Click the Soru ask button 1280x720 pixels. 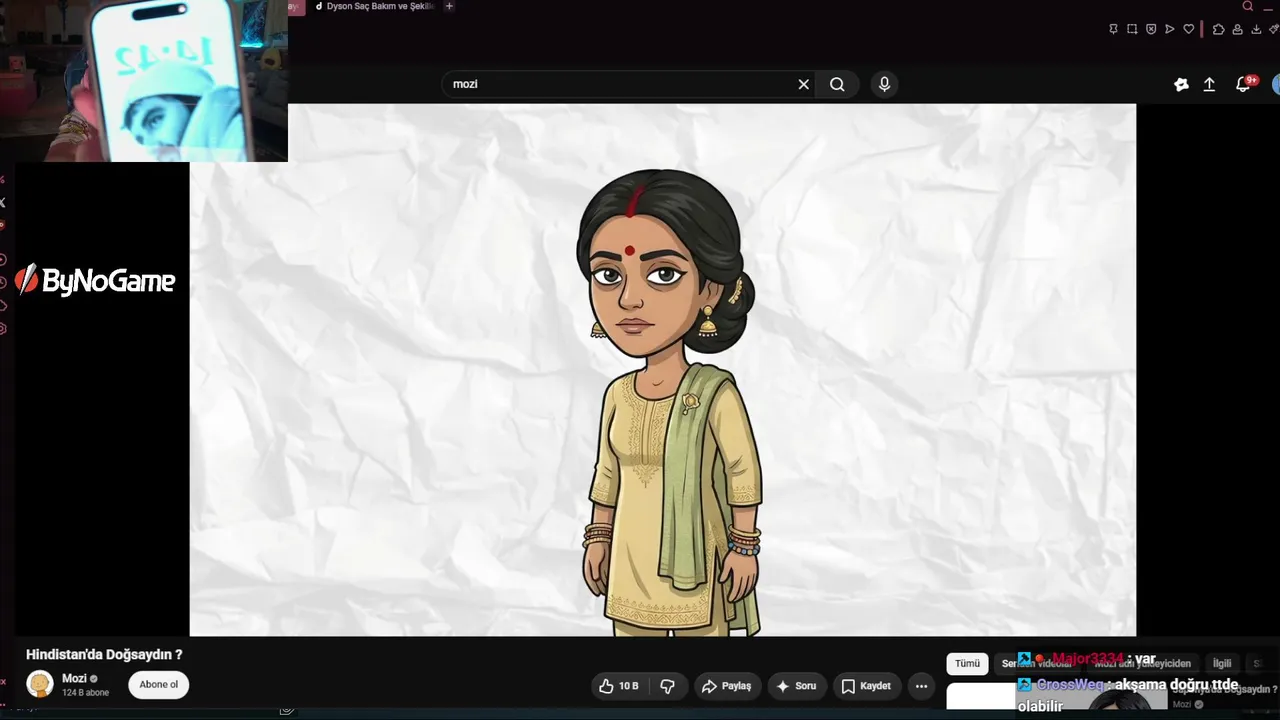[x=796, y=686]
